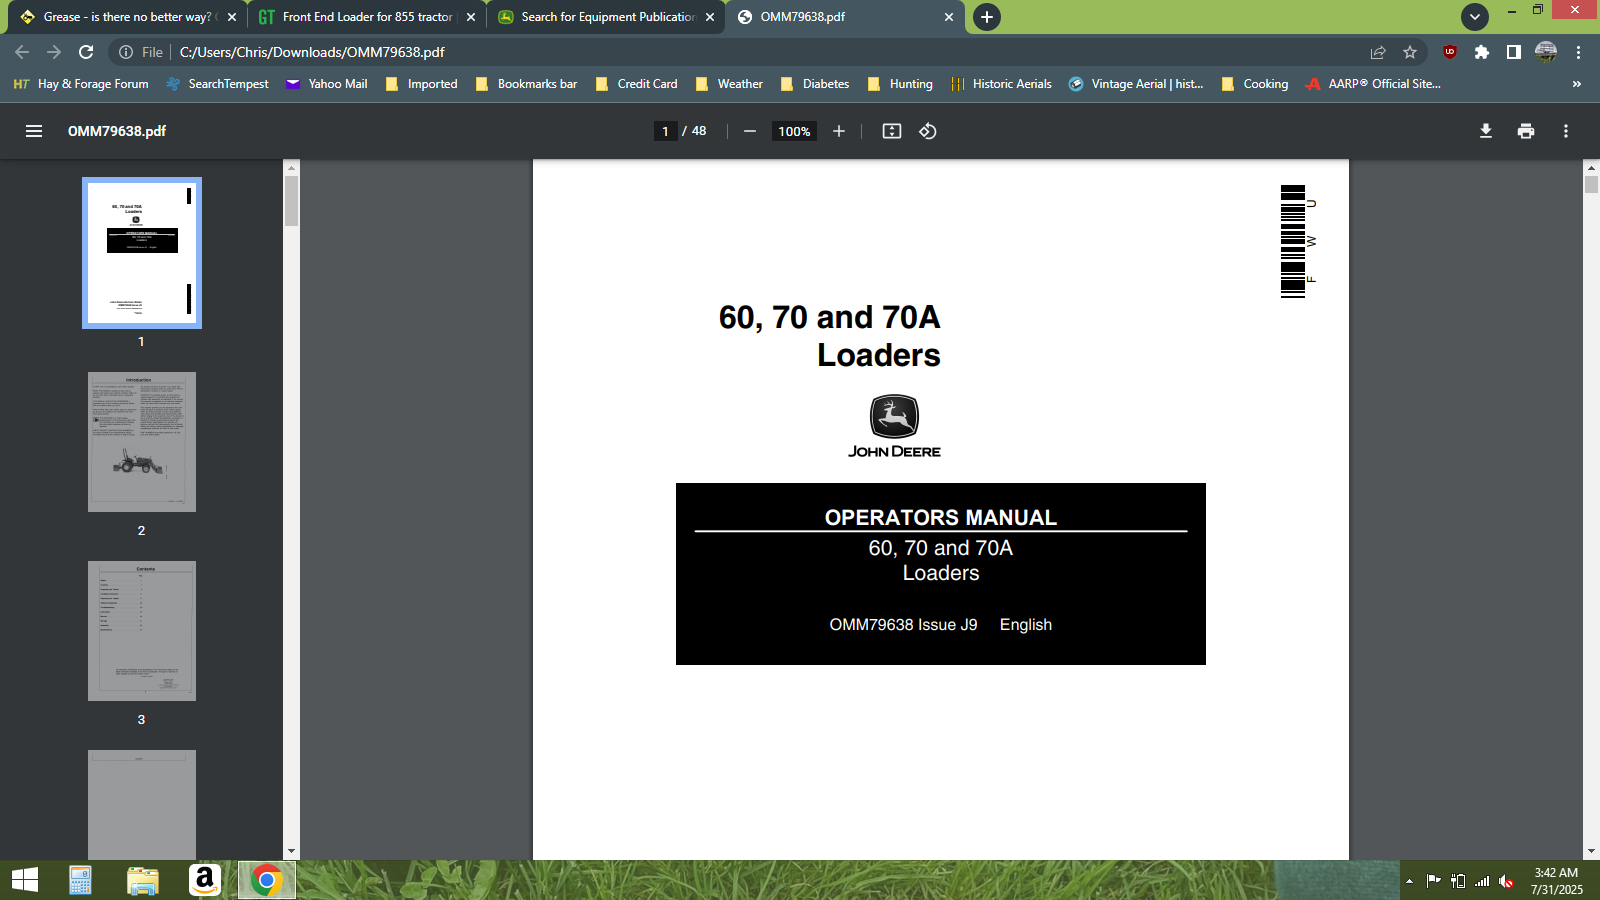Click the Fit to page icon
This screenshot has width=1600, height=900.
click(892, 131)
